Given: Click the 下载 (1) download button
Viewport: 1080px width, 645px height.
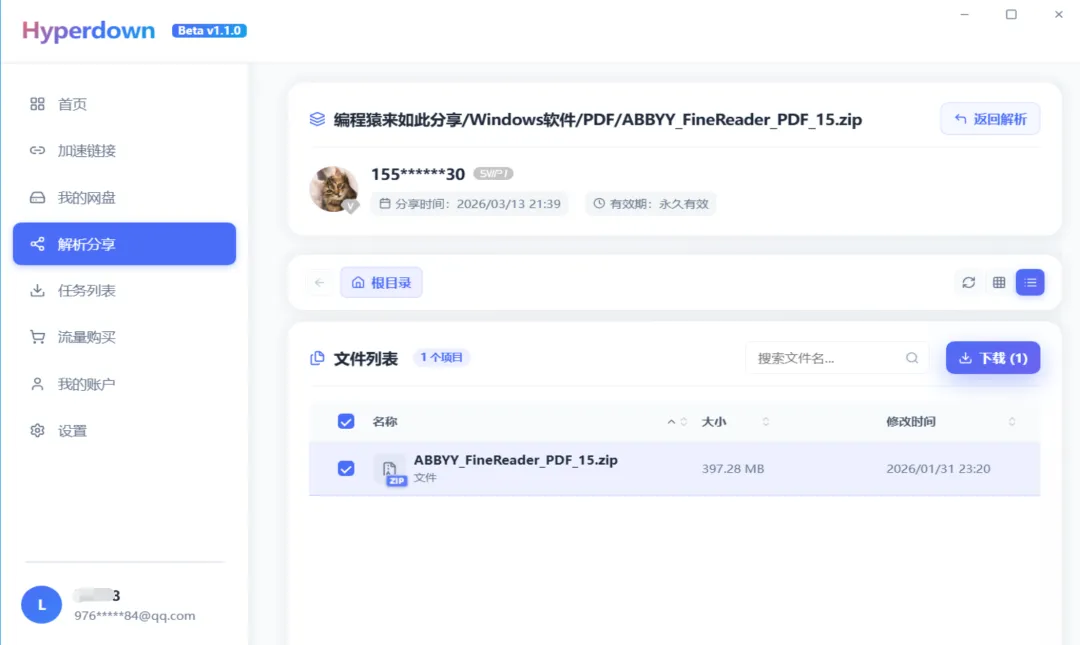Looking at the screenshot, I should pos(993,358).
